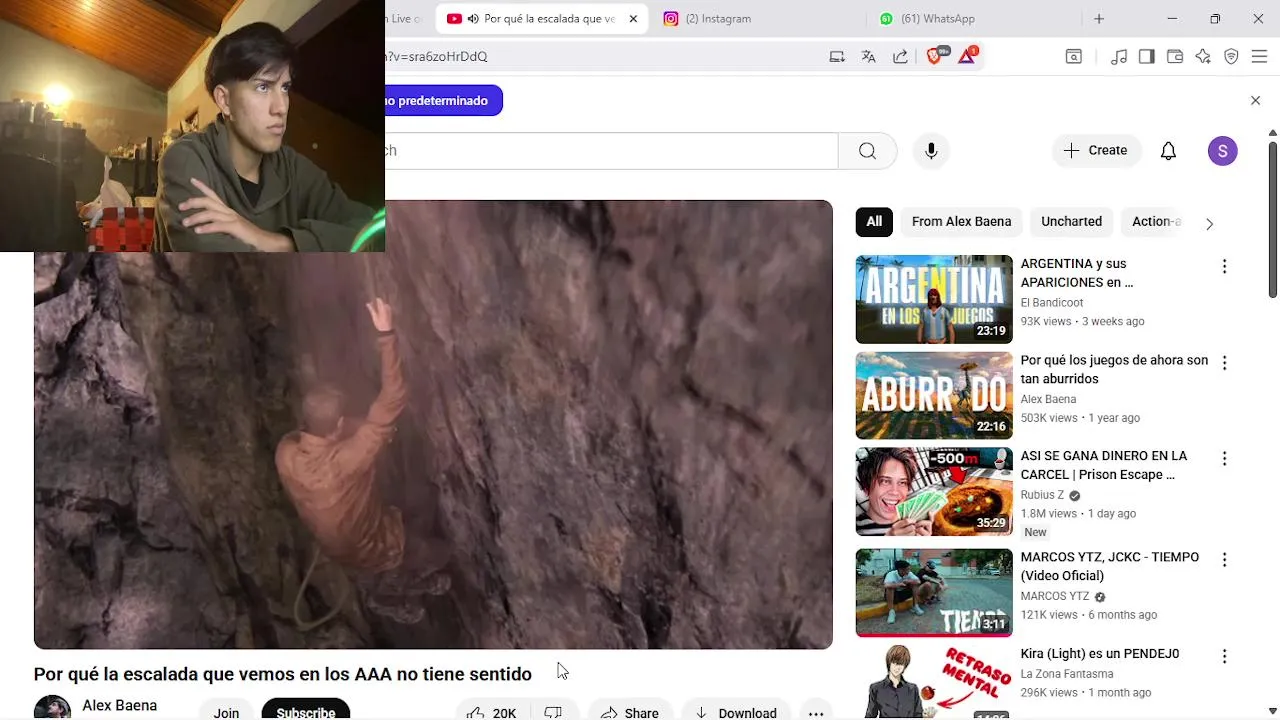Open ARGENTINA en los juegos thumbnail

[934, 299]
